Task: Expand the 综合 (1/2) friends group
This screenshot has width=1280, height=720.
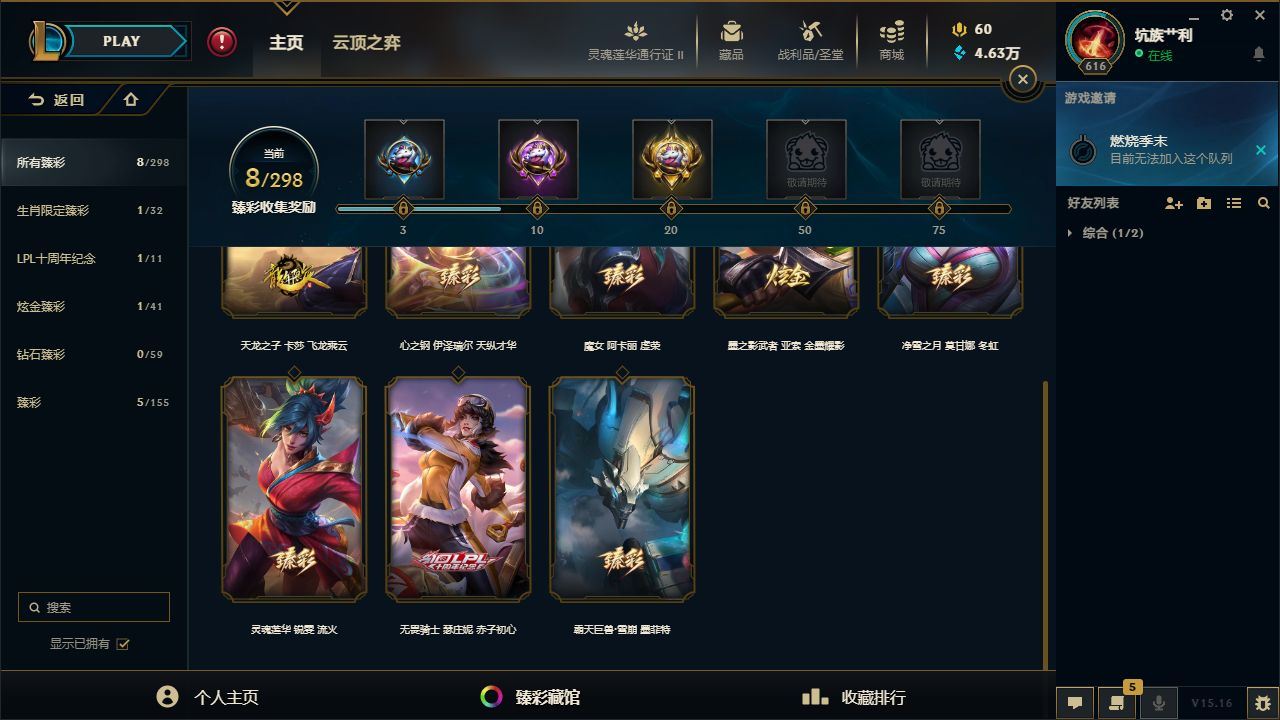Action: [x=1104, y=233]
